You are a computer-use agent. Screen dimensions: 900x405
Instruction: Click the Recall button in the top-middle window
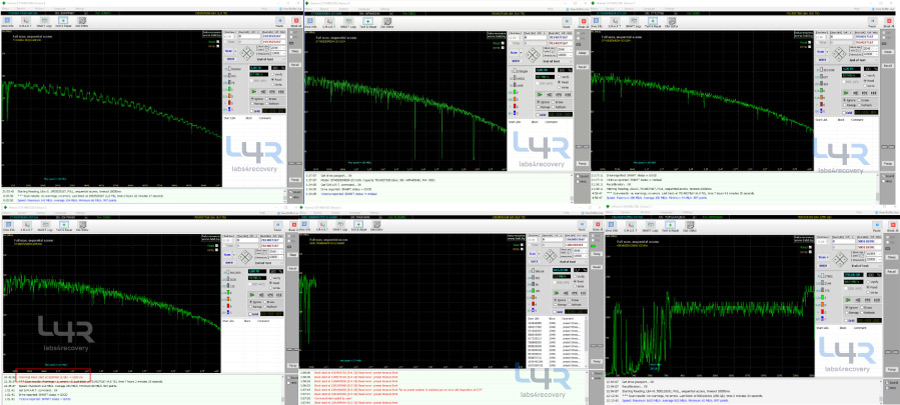click(x=582, y=67)
